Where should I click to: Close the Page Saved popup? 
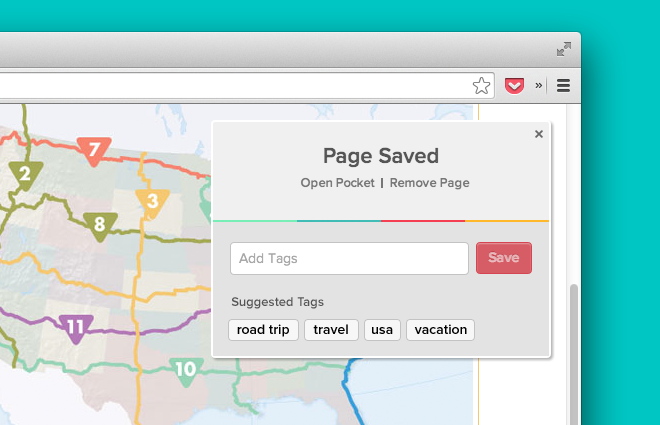coord(539,134)
